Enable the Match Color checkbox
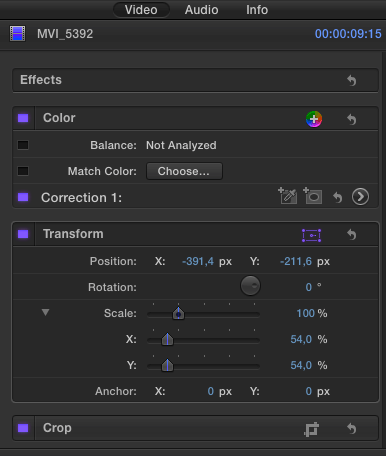The image size is (386, 456). pyautogui.click(x=23, y=171)
